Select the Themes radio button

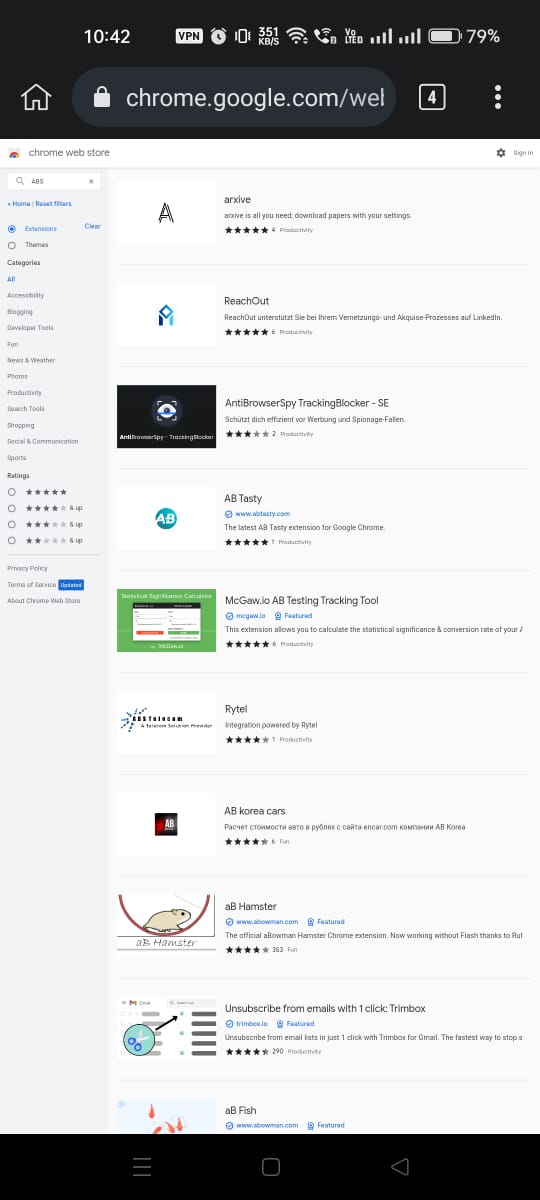coord(12,245)
